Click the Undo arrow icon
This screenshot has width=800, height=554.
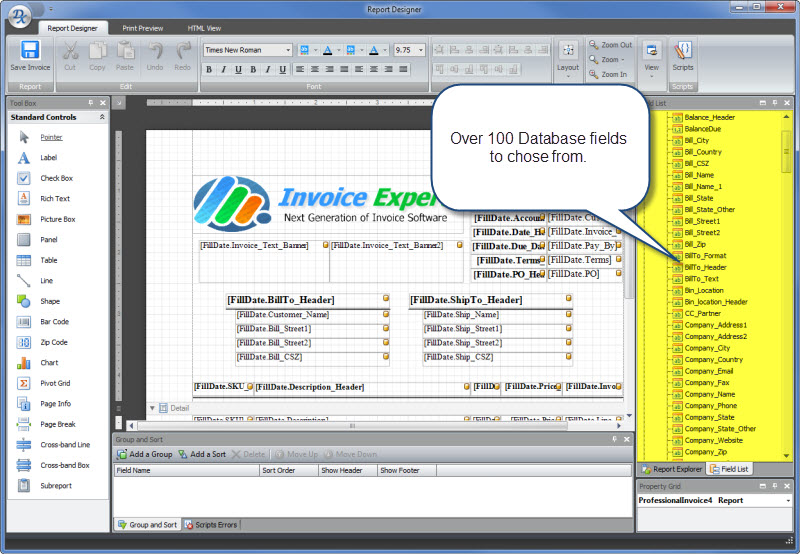click(155, 51)
